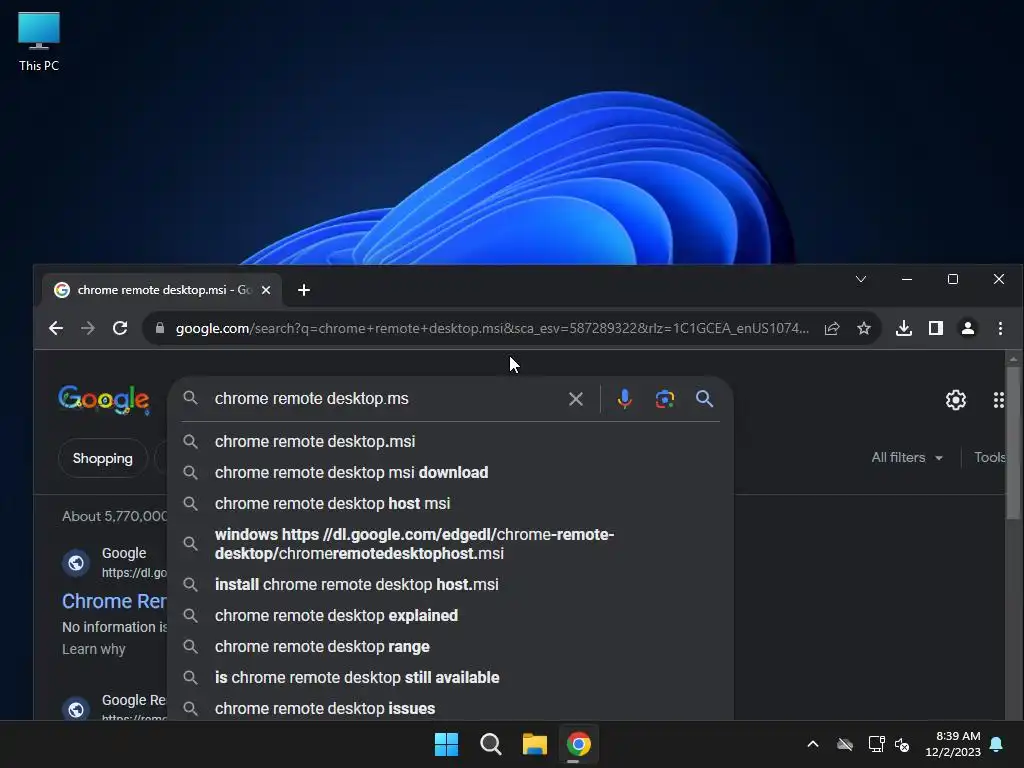Start a search by voice
This screenshot has height=768, width=1024.
624,399
